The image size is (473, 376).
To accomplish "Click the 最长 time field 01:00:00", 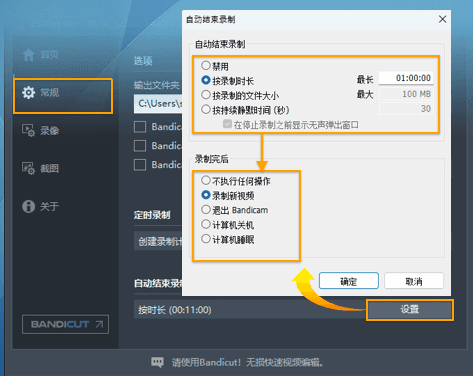I will (x=406, y=78).
